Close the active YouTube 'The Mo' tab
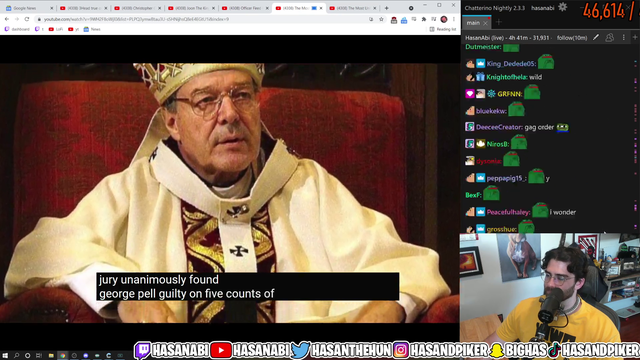The height and width of the screenshot is (360, 640). click(x=321, y=8)
